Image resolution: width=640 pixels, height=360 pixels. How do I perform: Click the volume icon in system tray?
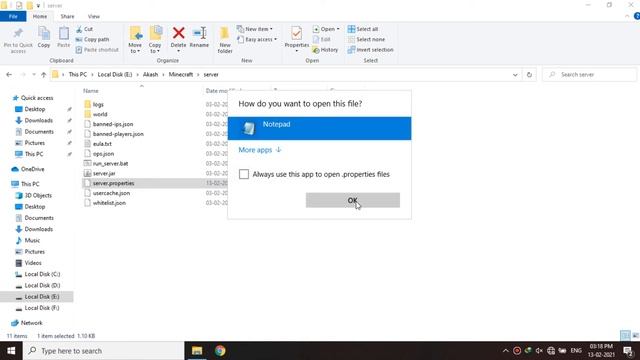539,351
